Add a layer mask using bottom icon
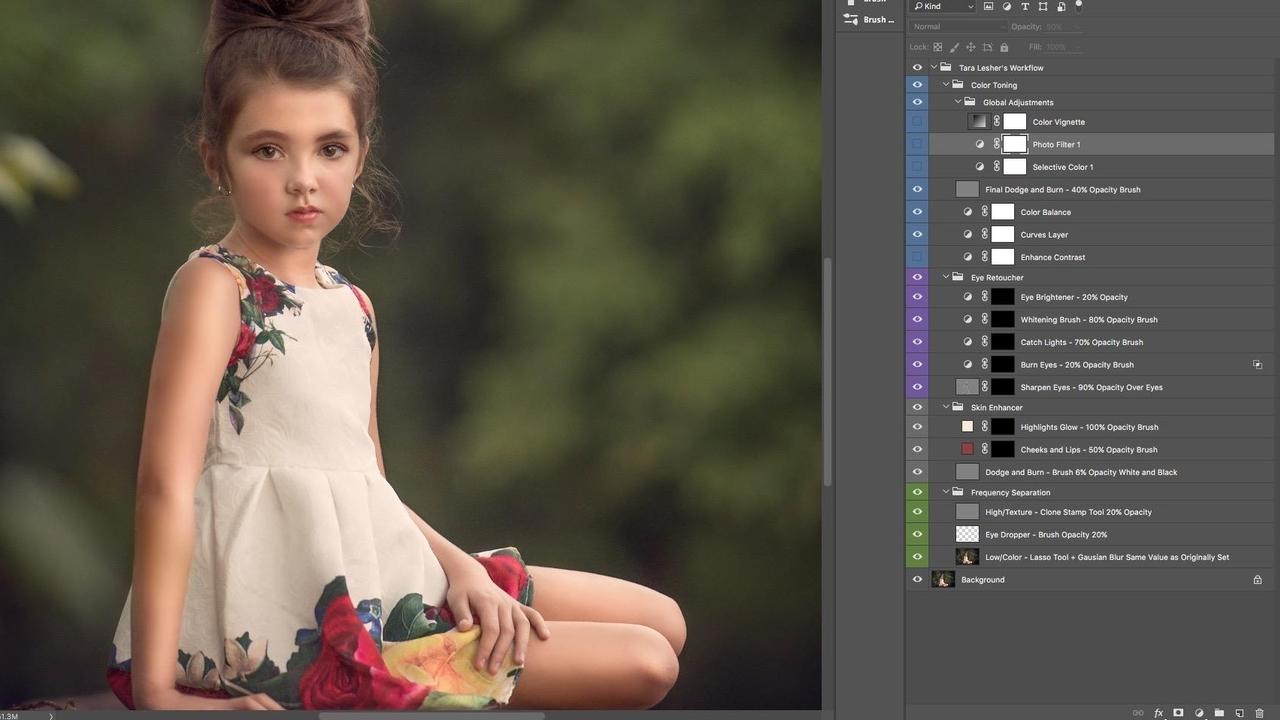The image size is (1280, 720). coord(1178,713)
